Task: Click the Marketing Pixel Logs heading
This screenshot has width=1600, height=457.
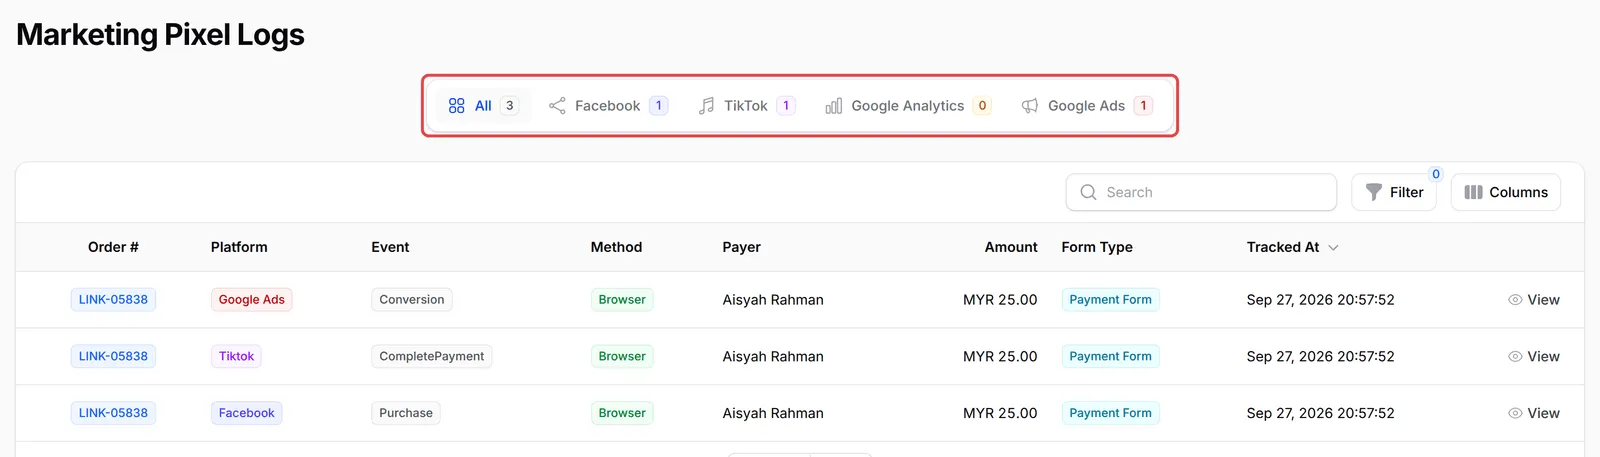Action: click(160, 35)
